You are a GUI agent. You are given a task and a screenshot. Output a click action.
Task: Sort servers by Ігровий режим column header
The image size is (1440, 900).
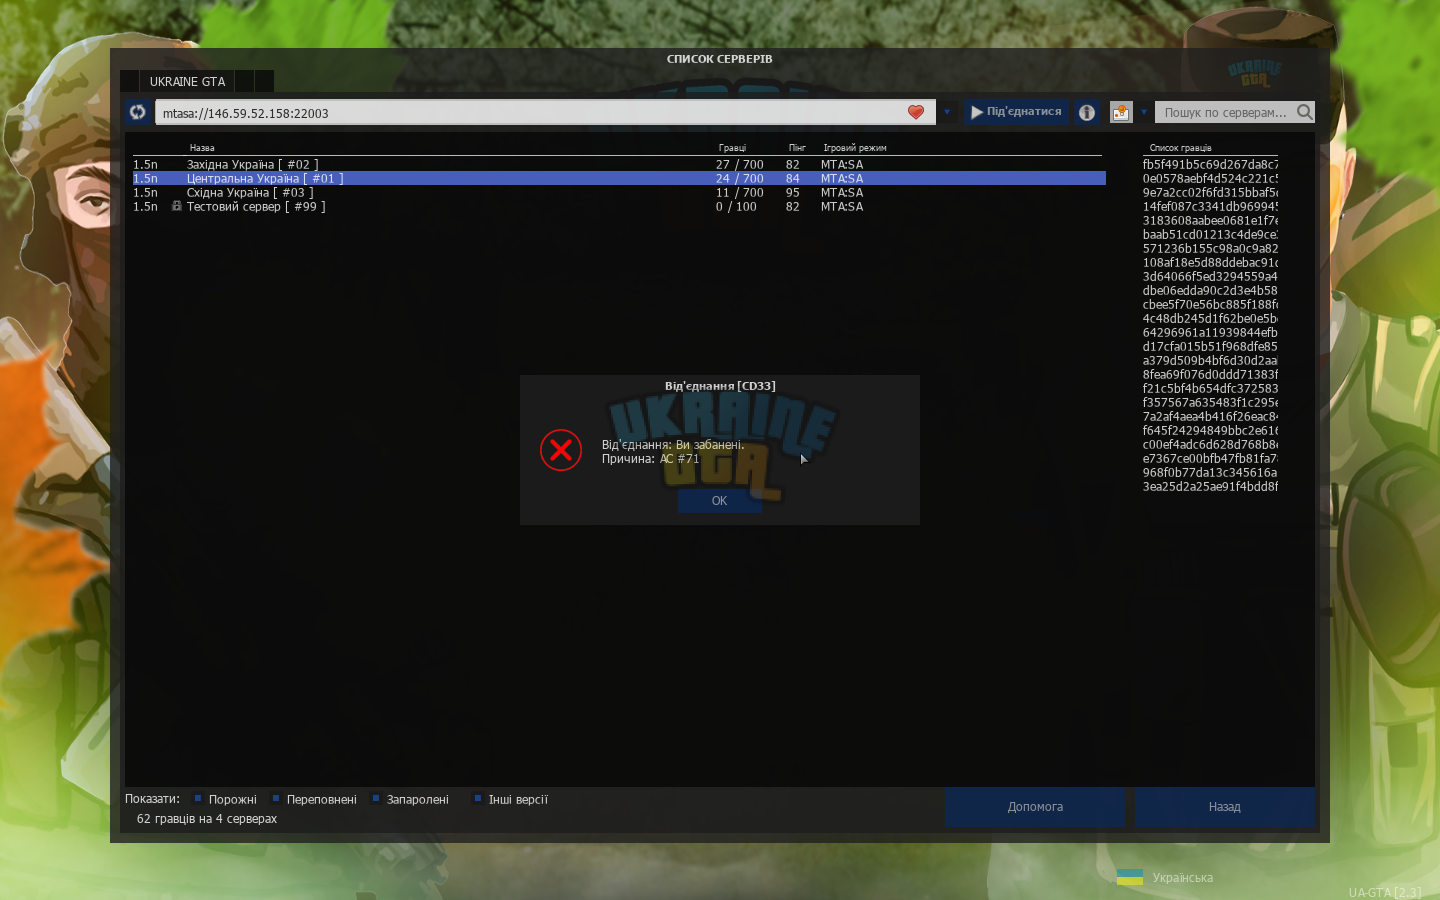coord(855,148)
